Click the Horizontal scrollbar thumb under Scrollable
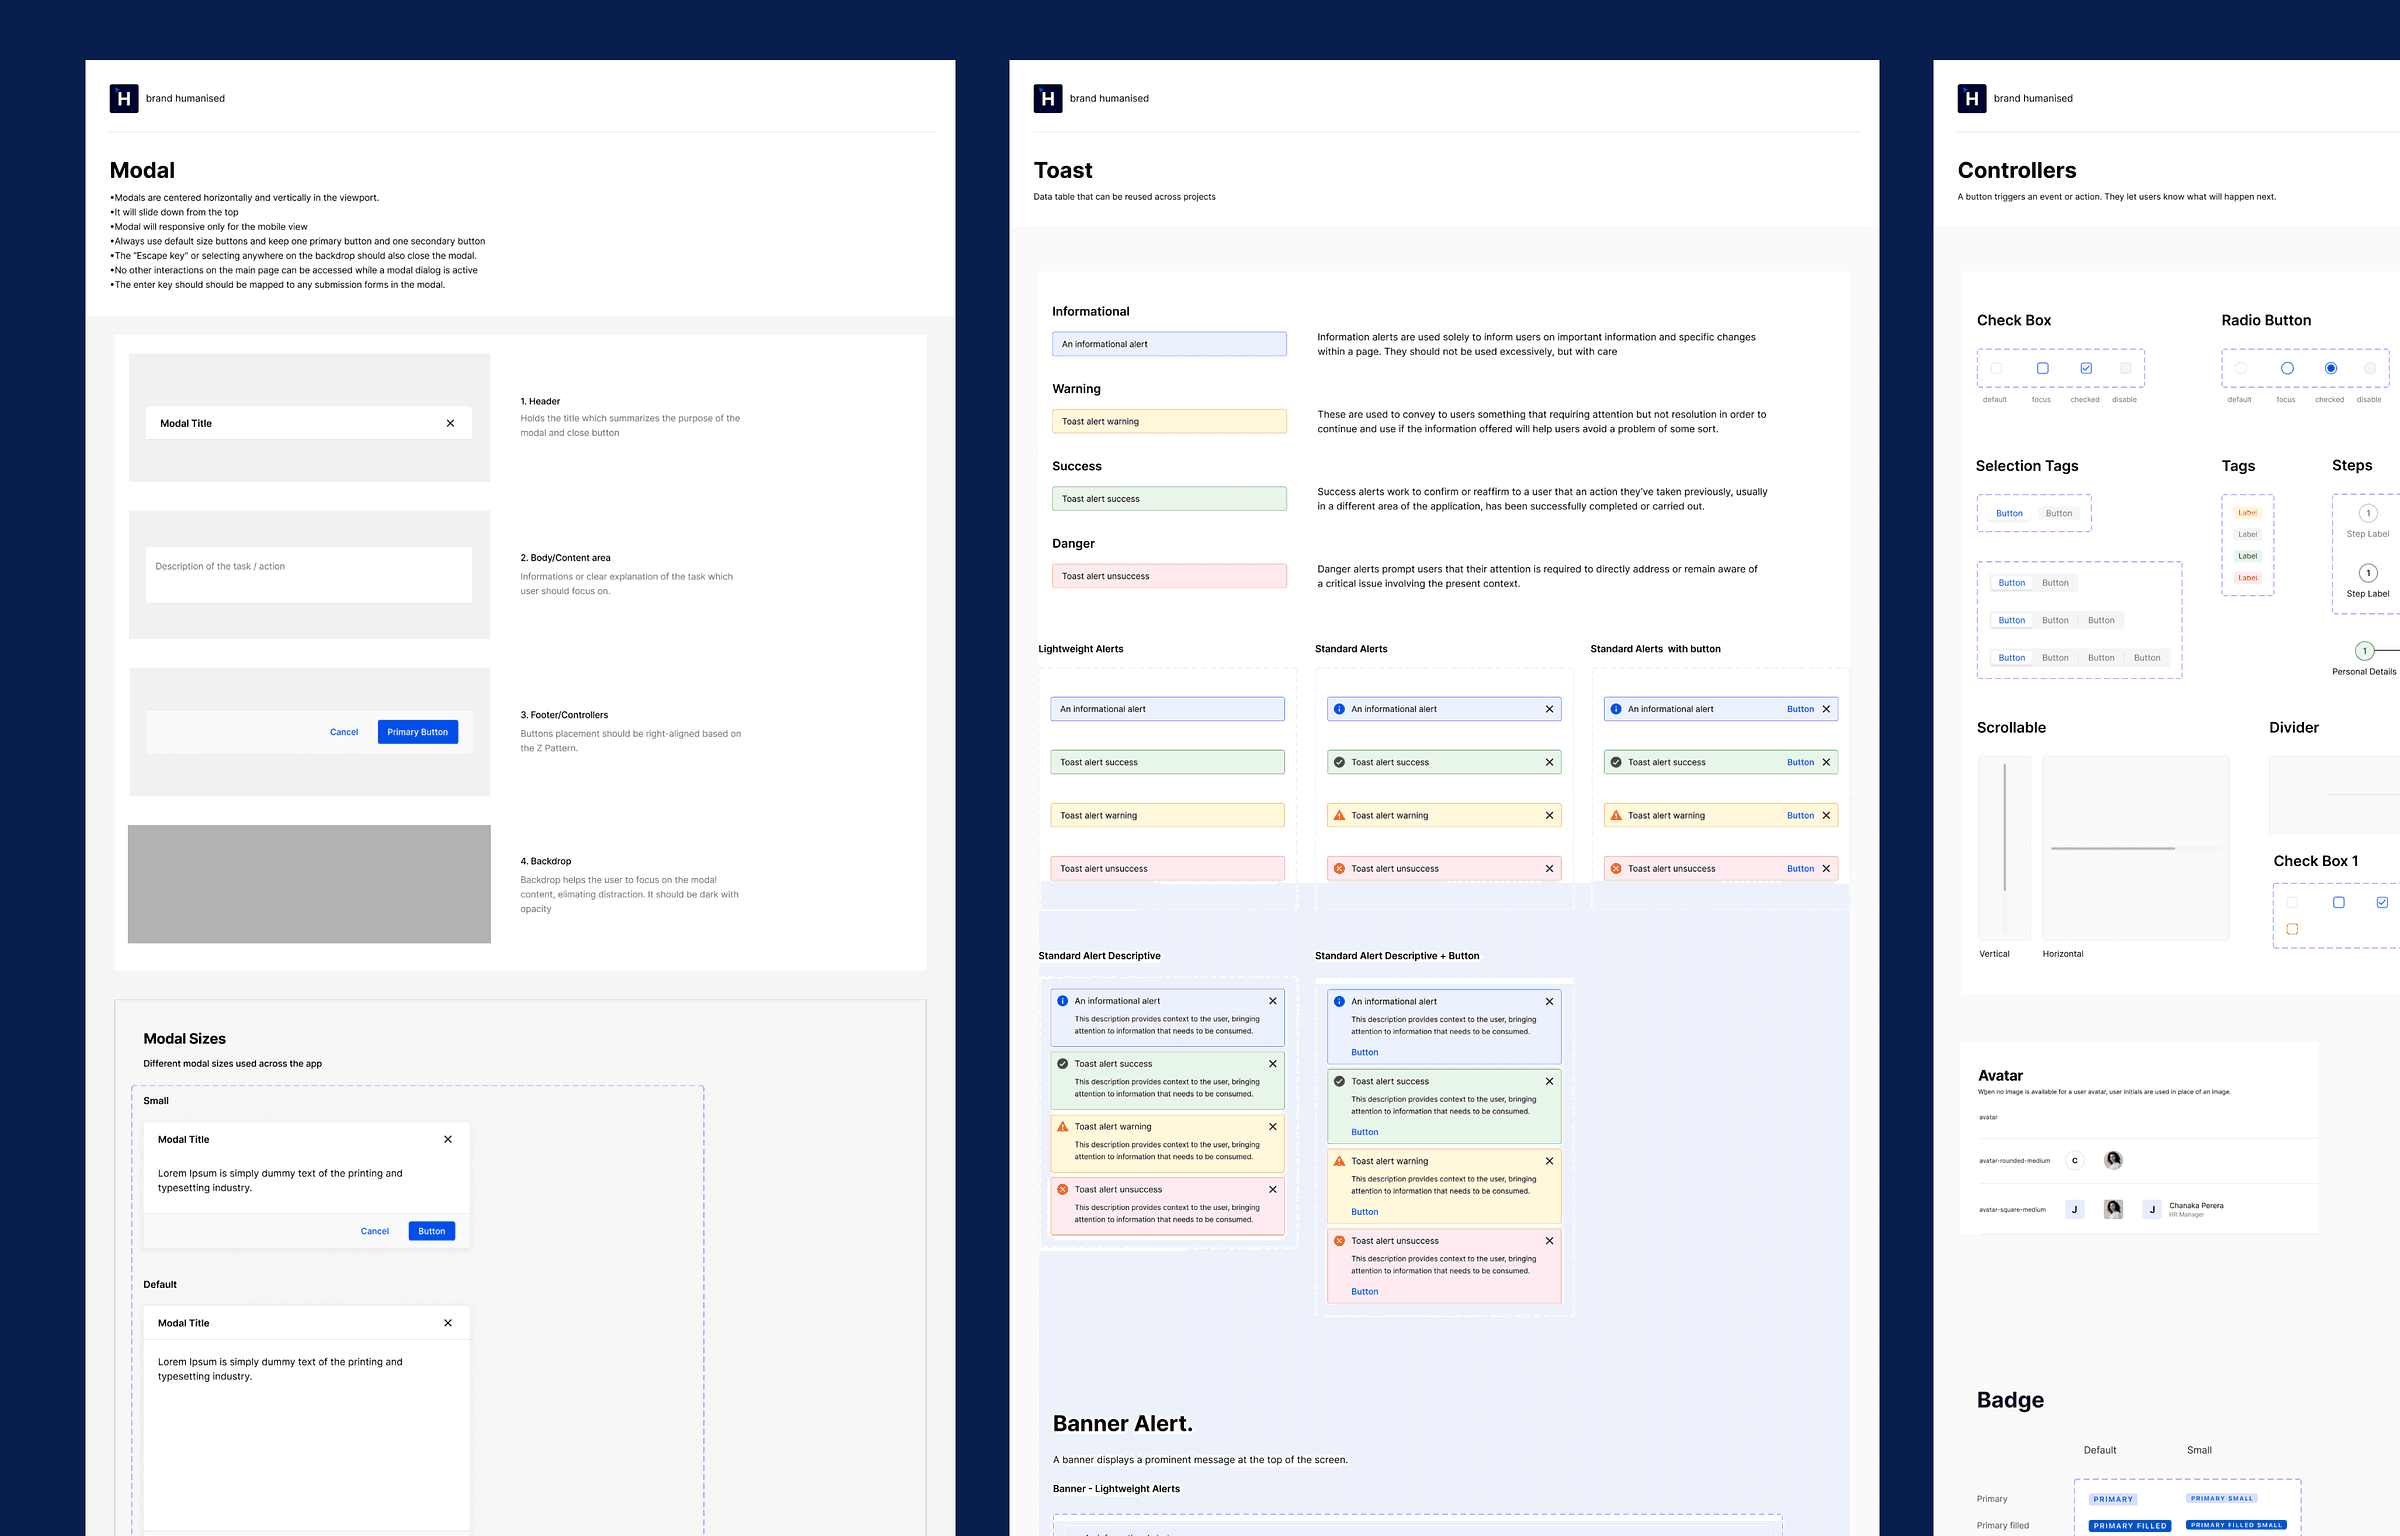This screenshot has height=1536, width=2400. click(2113, 848)
